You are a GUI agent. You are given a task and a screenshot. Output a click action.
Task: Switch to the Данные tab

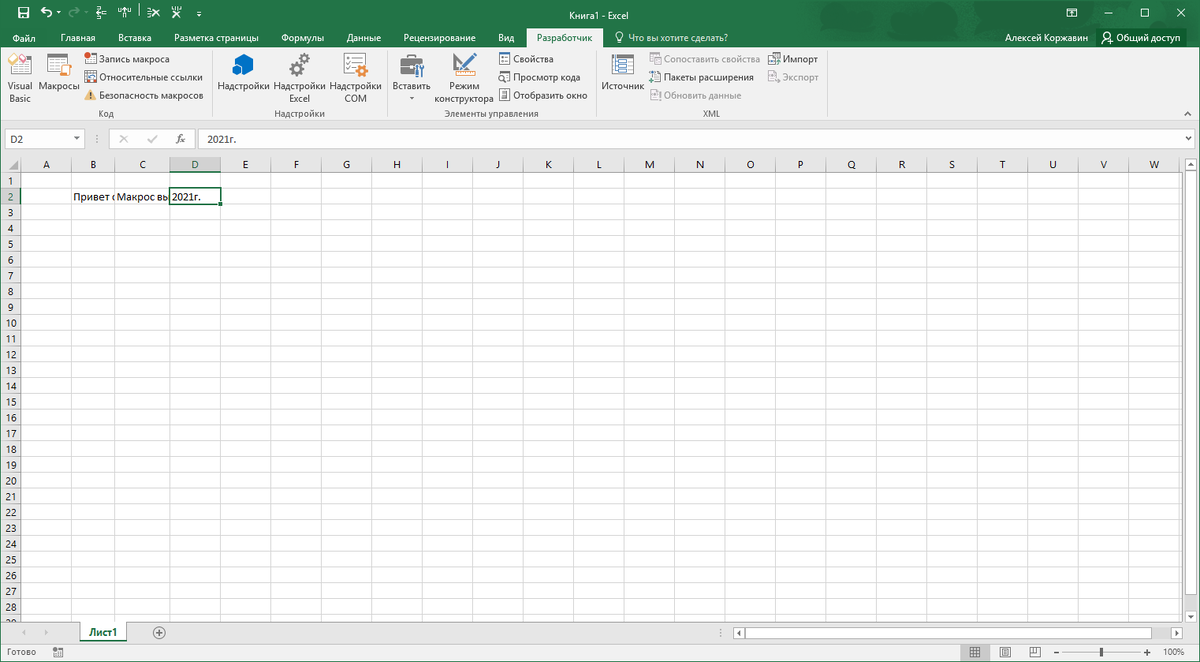[363, 37]
